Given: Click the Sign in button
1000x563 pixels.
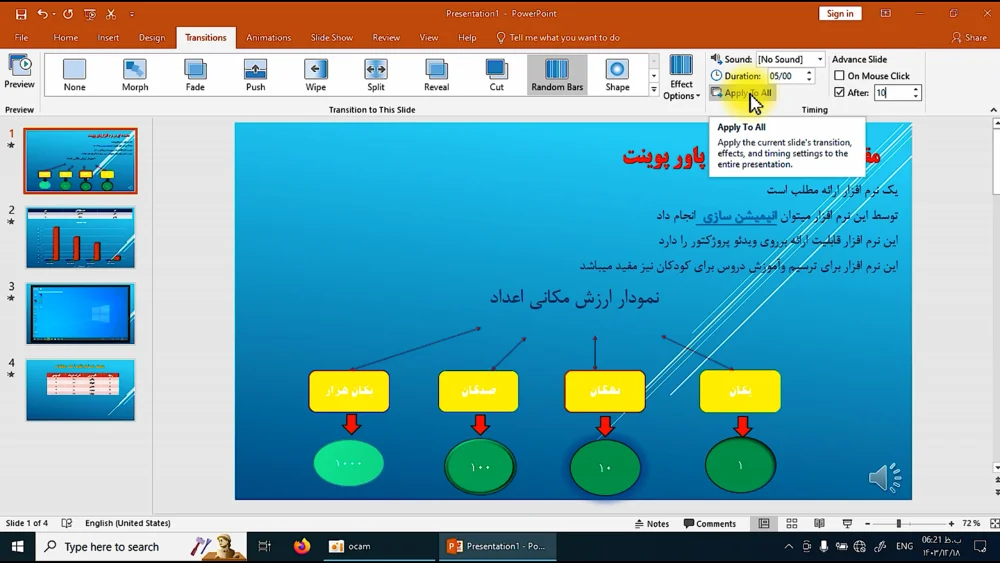Looking at the screenshot, I should tap(840, 13).
